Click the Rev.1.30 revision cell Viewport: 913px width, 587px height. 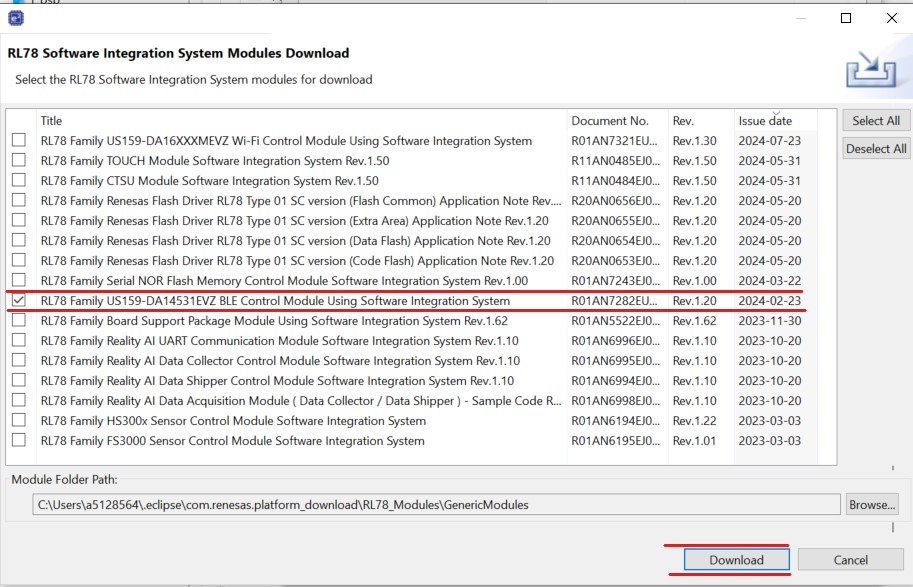tap(695, 141)
